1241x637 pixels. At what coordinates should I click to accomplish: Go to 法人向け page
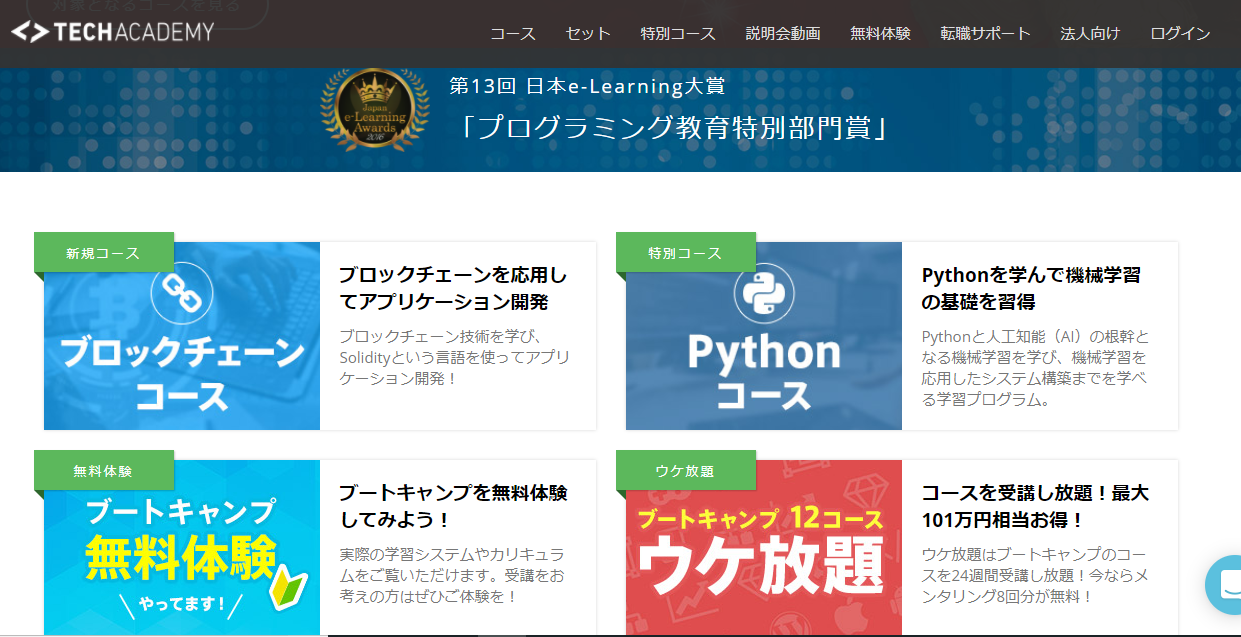coord(1090,34)
